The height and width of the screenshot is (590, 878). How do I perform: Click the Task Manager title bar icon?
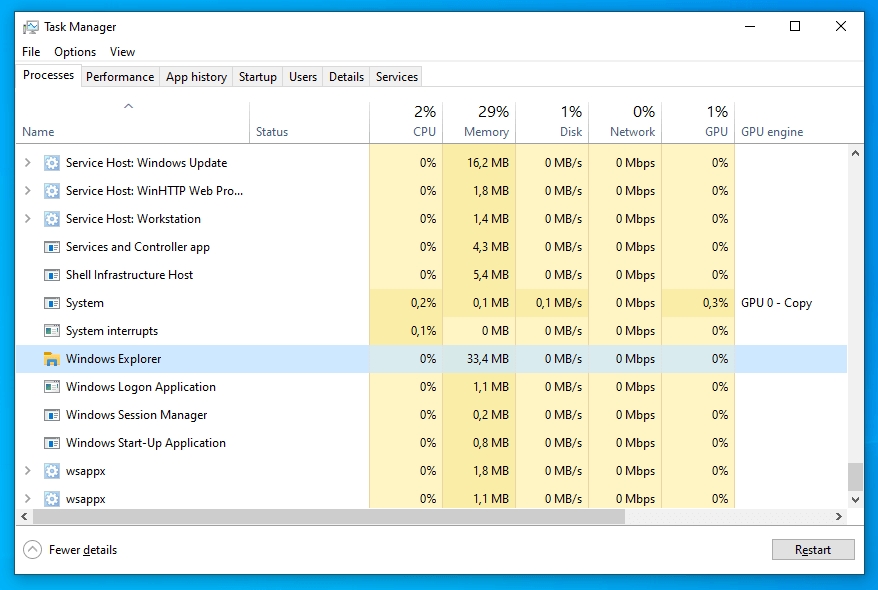point(31,27)
